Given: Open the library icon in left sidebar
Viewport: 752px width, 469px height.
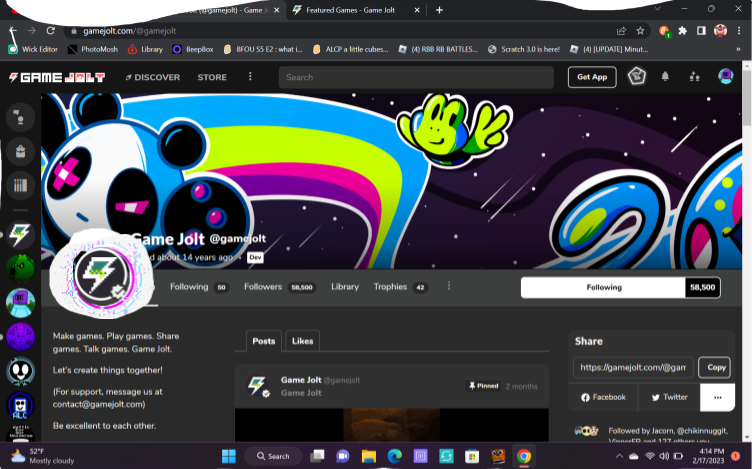Looking at the screenshot, I should coord(20,185).
